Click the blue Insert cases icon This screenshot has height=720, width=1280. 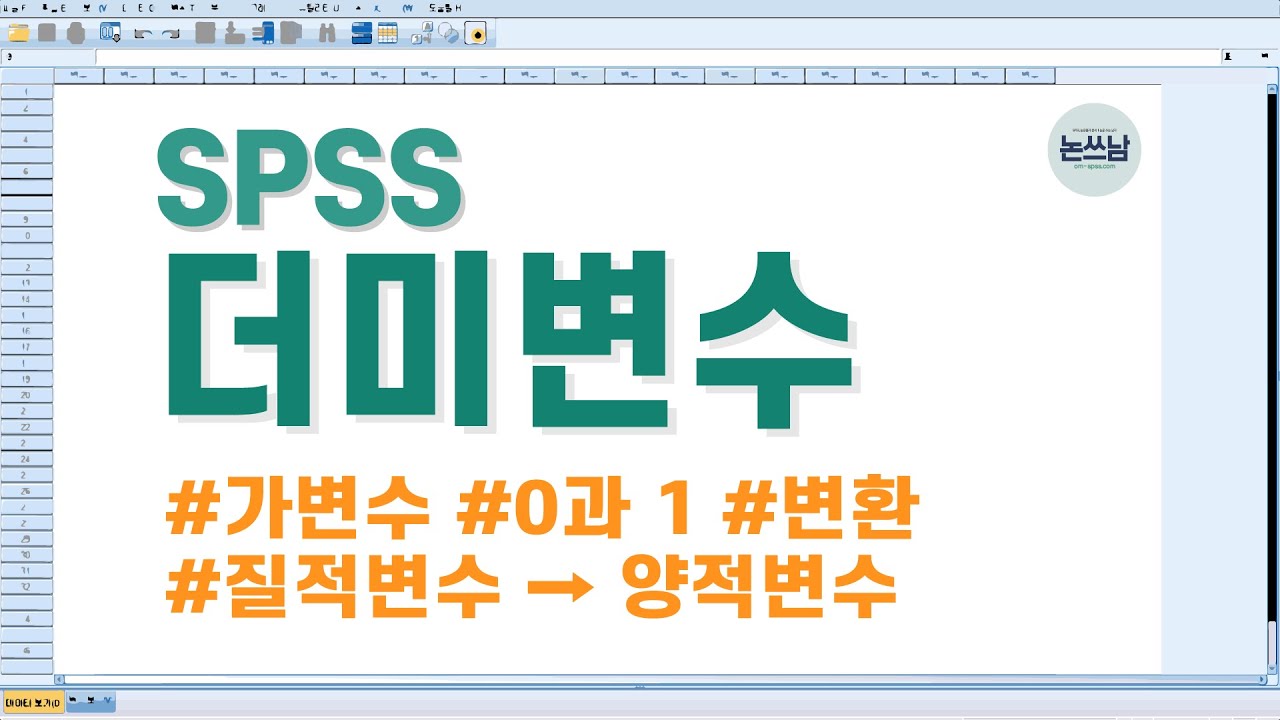362,33
